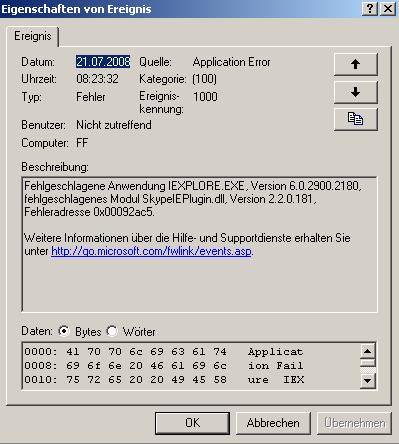
Task: Click the OK button
Action: click(192, 423)
